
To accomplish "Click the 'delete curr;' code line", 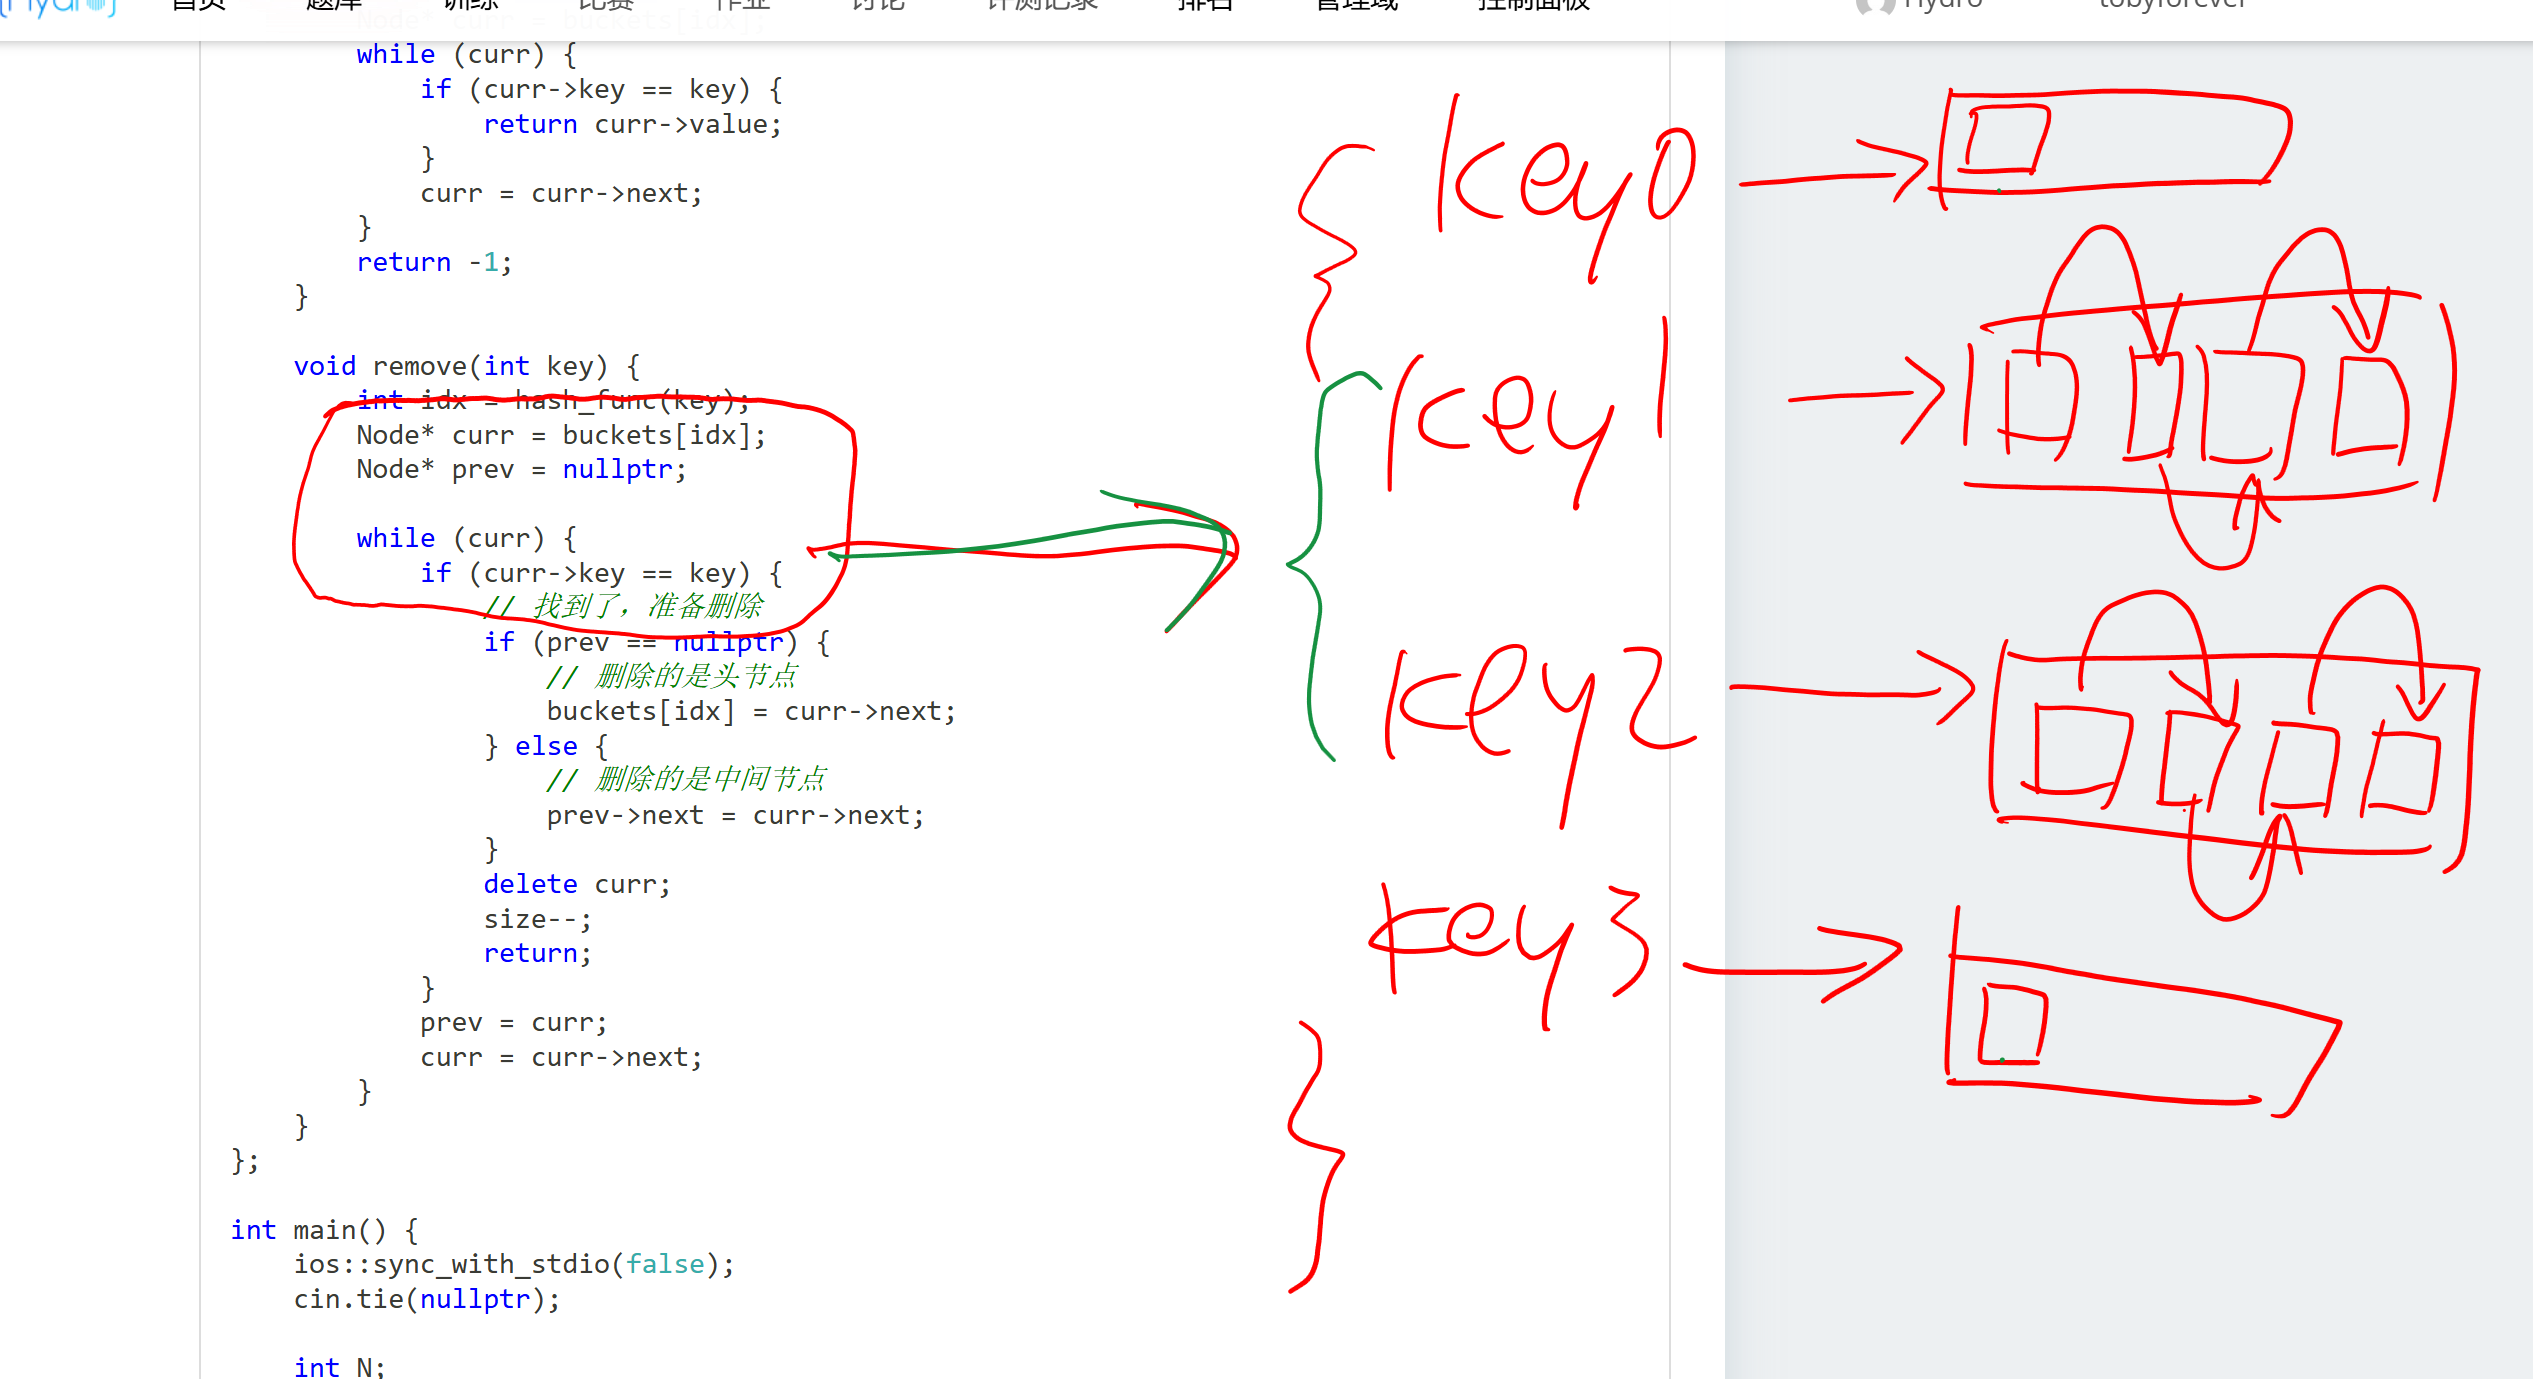I will click(x=576, y=884).
